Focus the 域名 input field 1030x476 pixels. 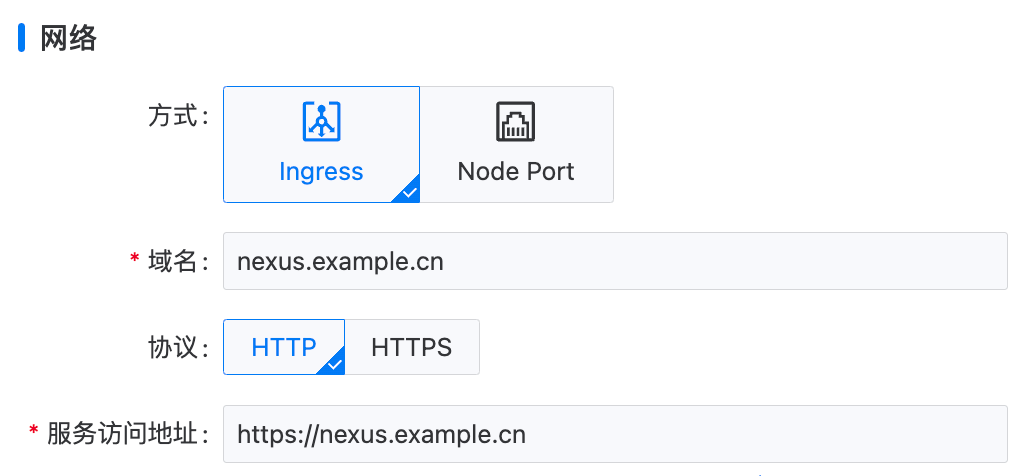(x=614, y=262)
